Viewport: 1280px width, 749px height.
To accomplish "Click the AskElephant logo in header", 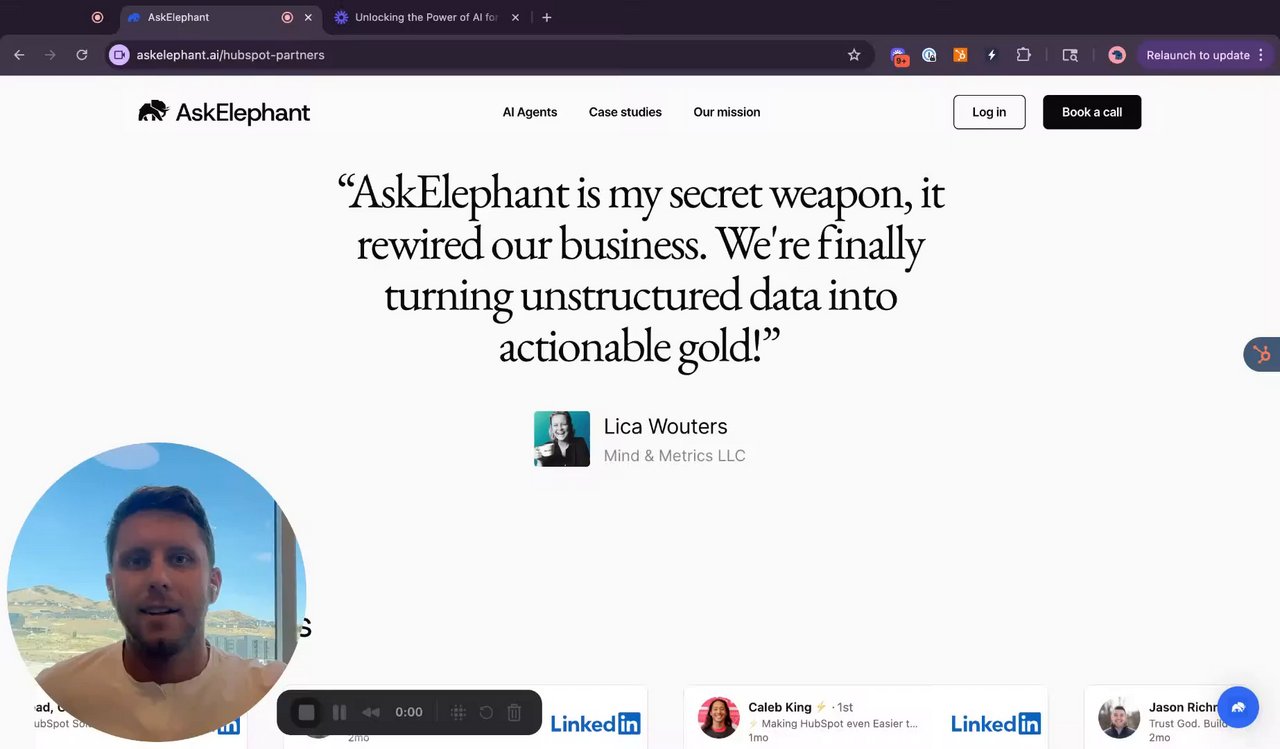I will (x=224, y=112).
